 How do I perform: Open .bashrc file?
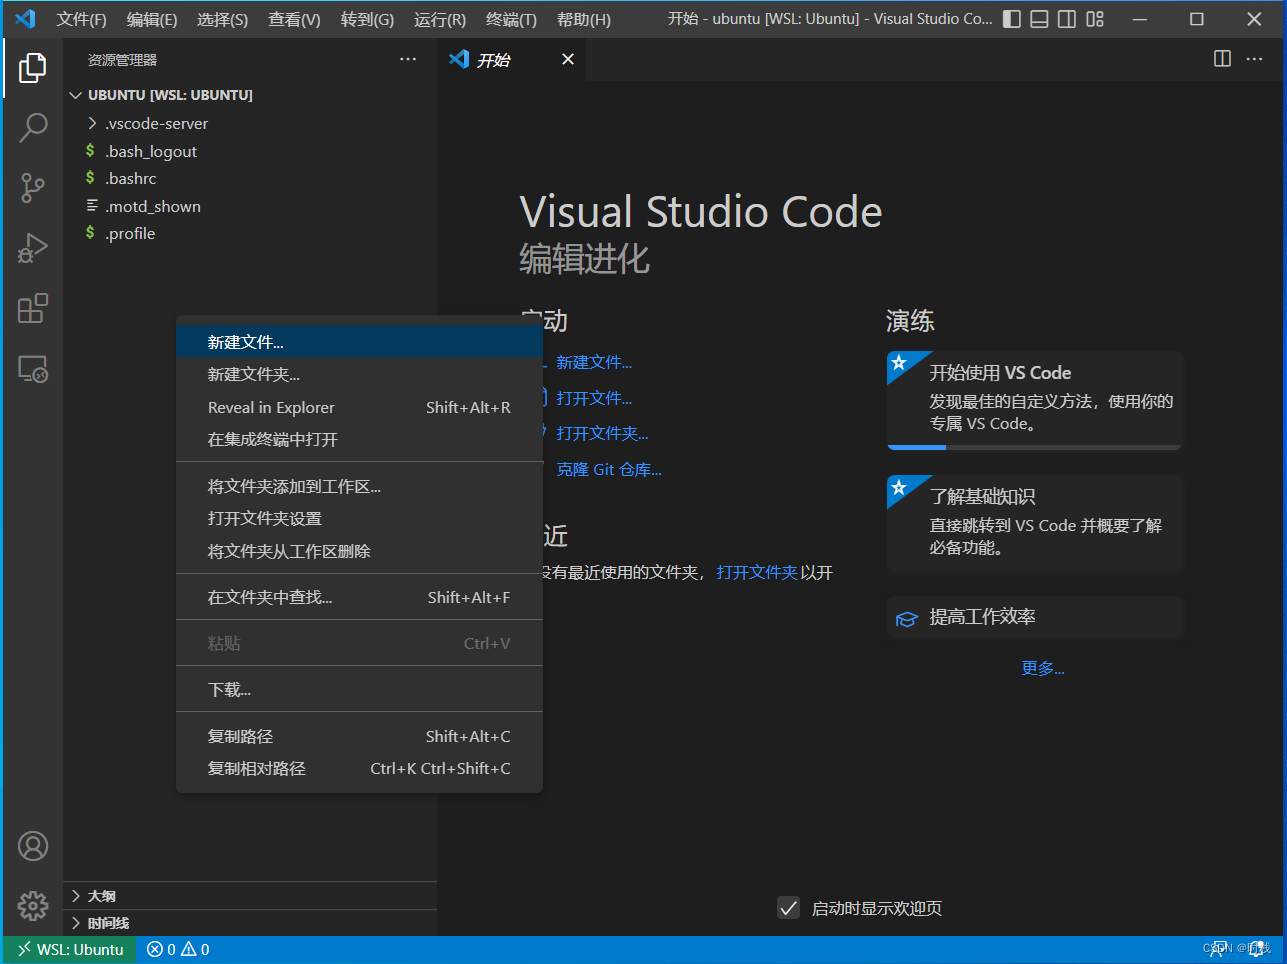click(x=250, y=178)
